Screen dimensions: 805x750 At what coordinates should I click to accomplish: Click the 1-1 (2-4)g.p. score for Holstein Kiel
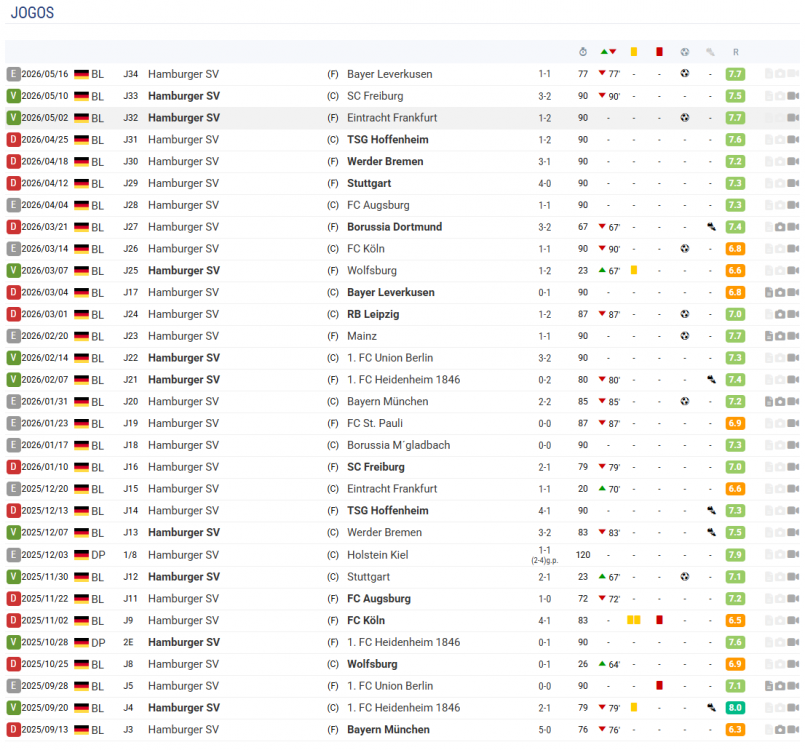(545, 555)
